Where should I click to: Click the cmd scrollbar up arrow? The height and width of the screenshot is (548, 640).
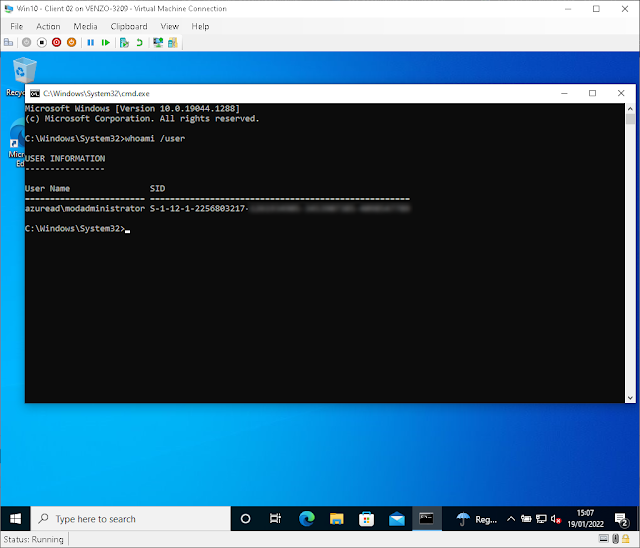click(x=630, y=109)
